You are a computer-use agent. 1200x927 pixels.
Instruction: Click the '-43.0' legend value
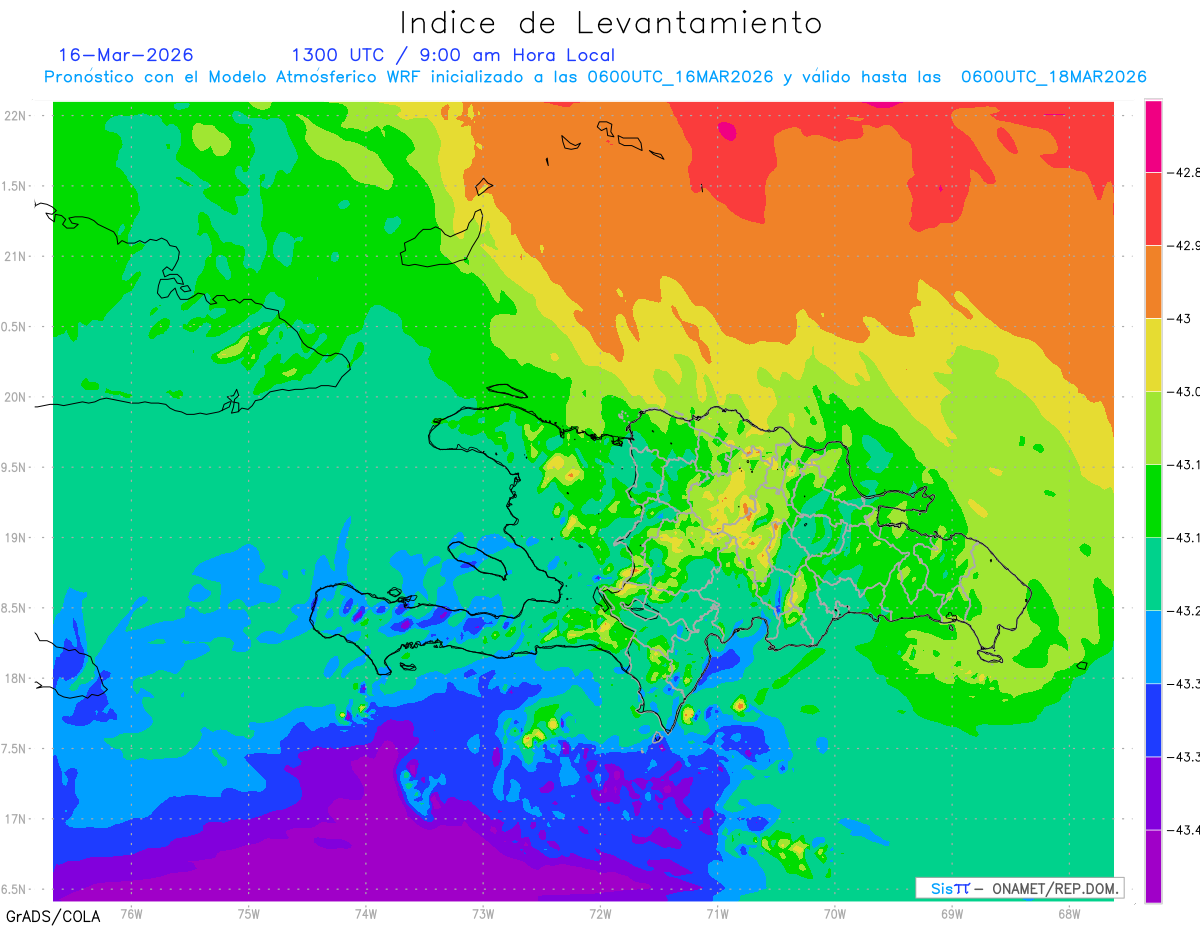click(1183, 392)
